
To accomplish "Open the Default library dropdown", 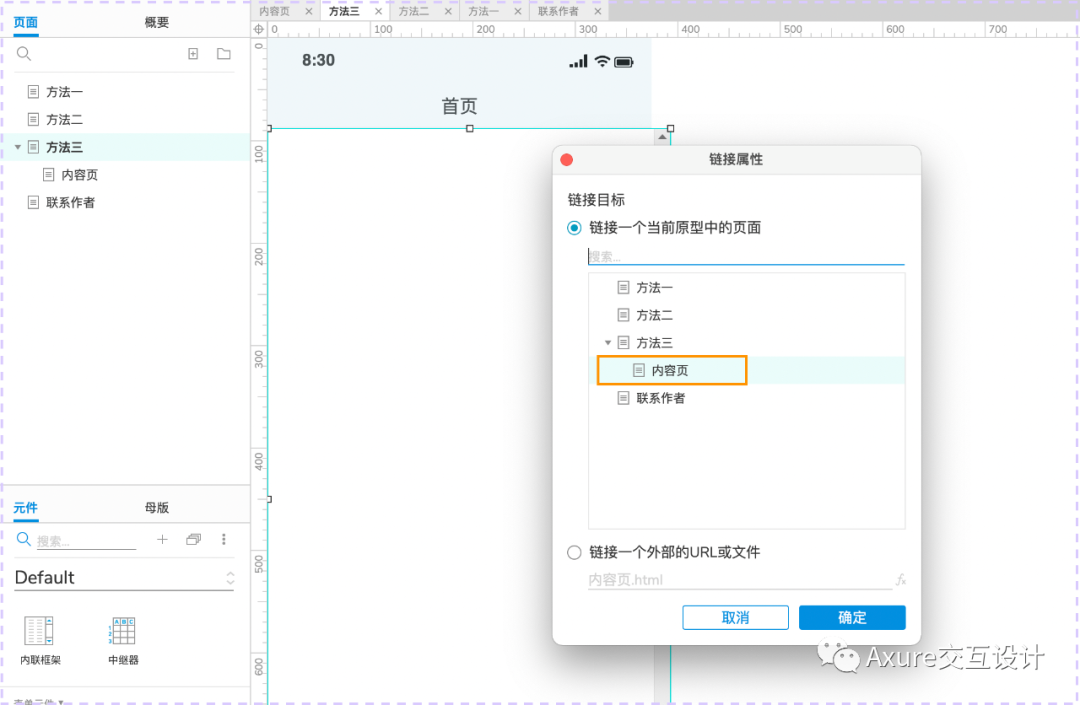I will (x=230, y=577).
